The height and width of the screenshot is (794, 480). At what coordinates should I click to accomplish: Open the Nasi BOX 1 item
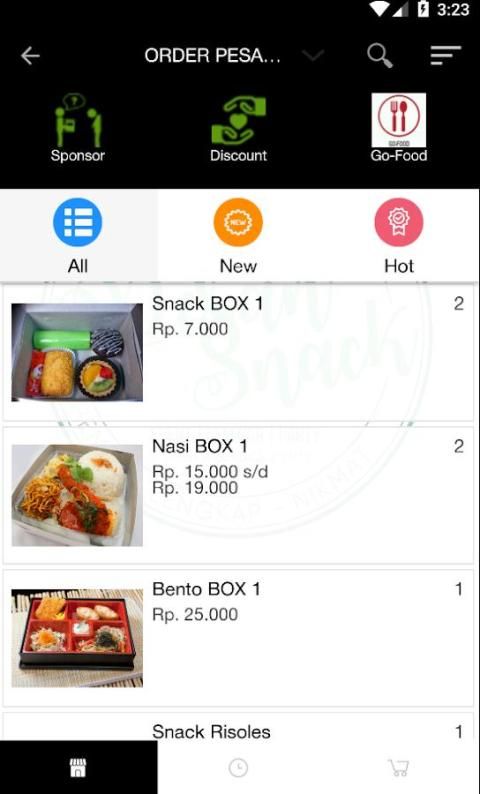(x=238, y=495)
